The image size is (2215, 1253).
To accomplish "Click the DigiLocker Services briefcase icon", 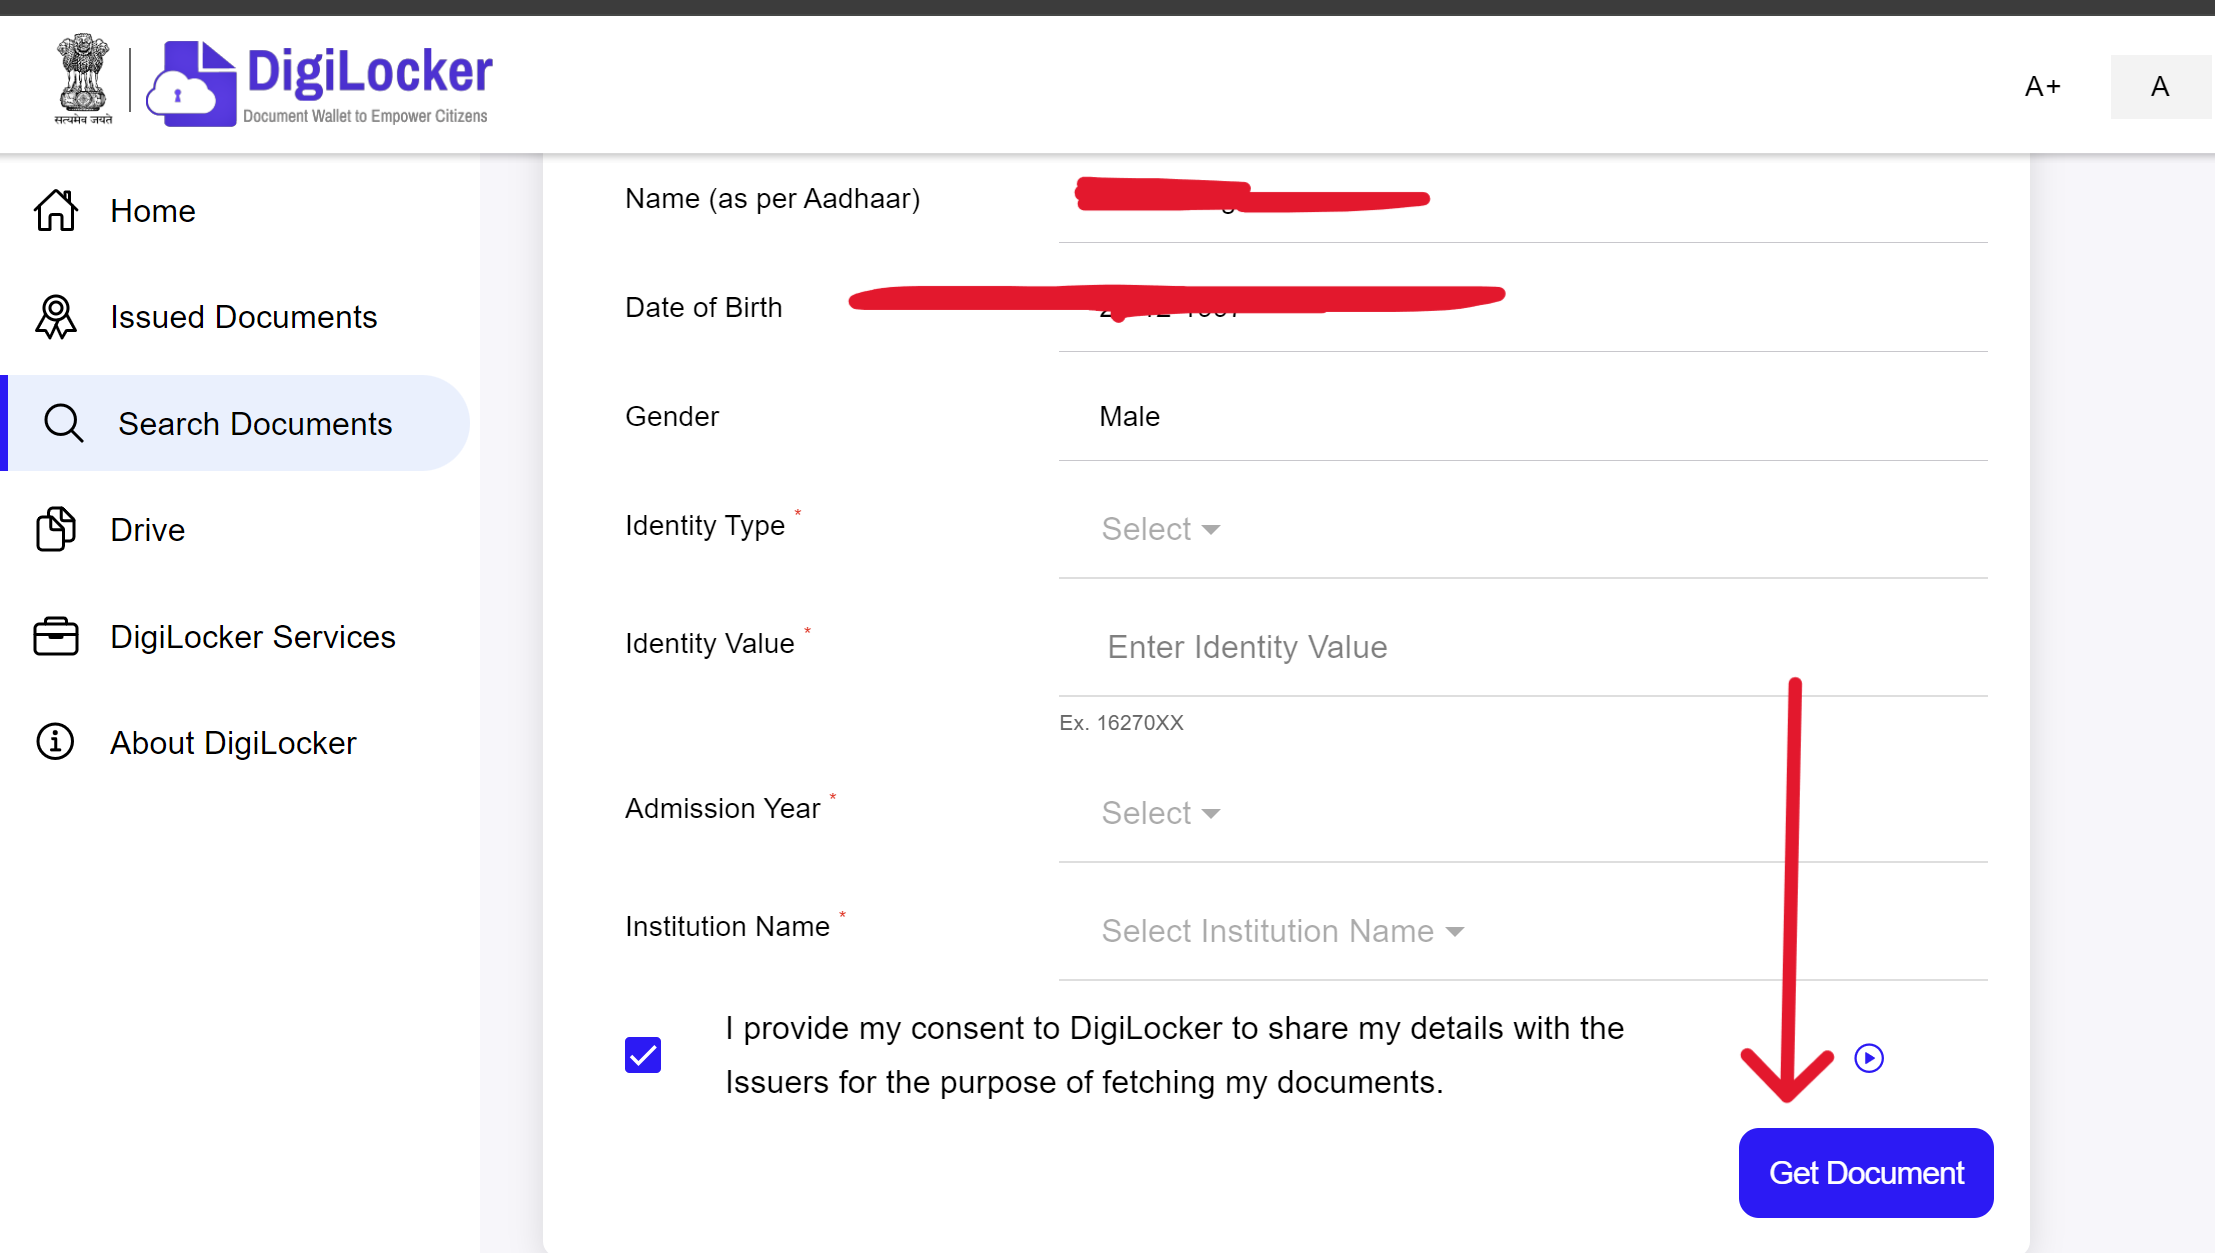I will point(55,636).
